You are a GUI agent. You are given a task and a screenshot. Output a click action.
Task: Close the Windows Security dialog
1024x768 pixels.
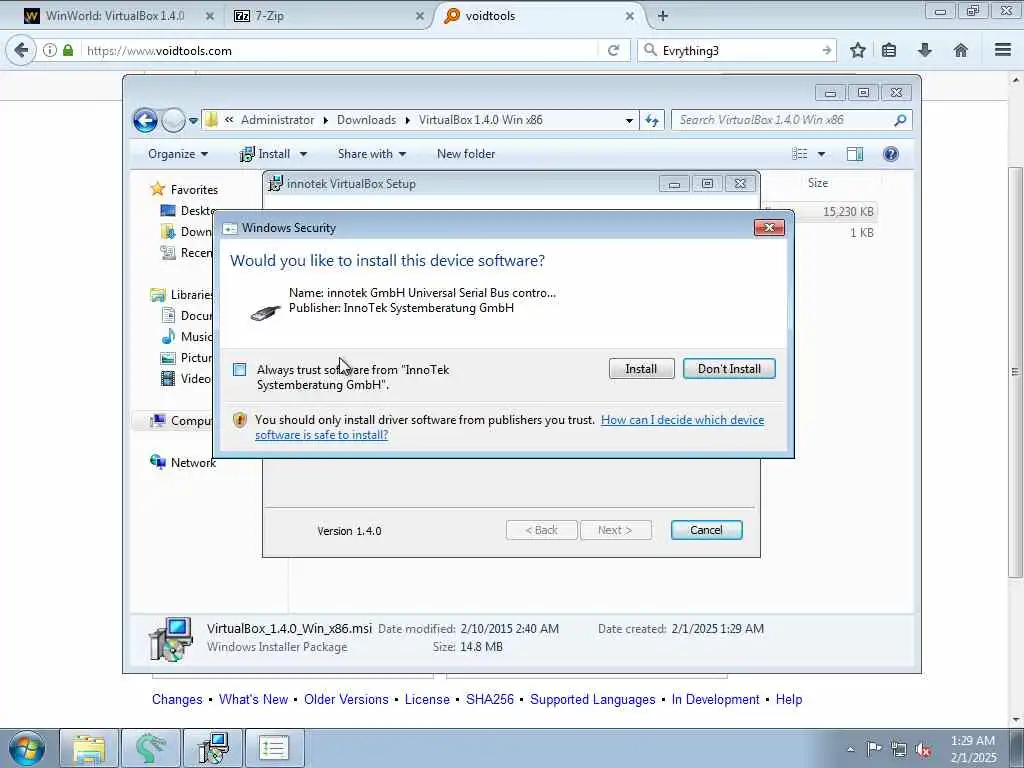tap(769, 227)
